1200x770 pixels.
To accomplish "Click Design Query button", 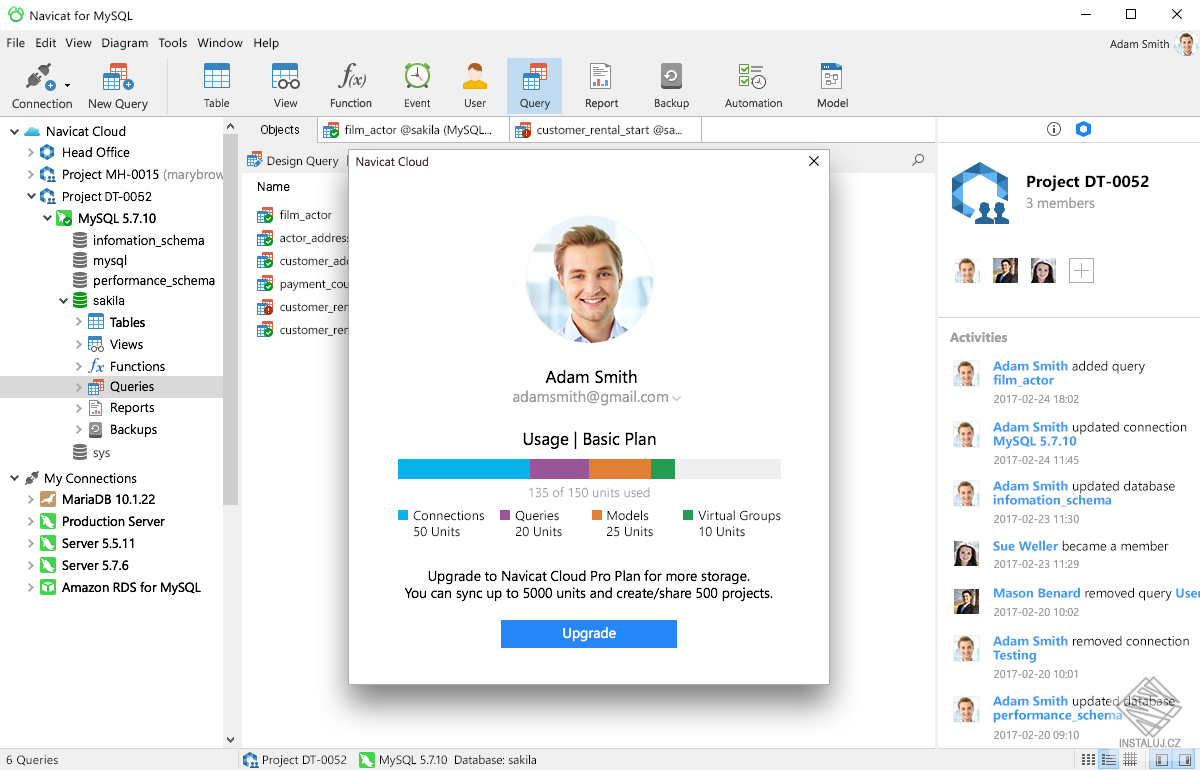I will (x=293, y=161).
